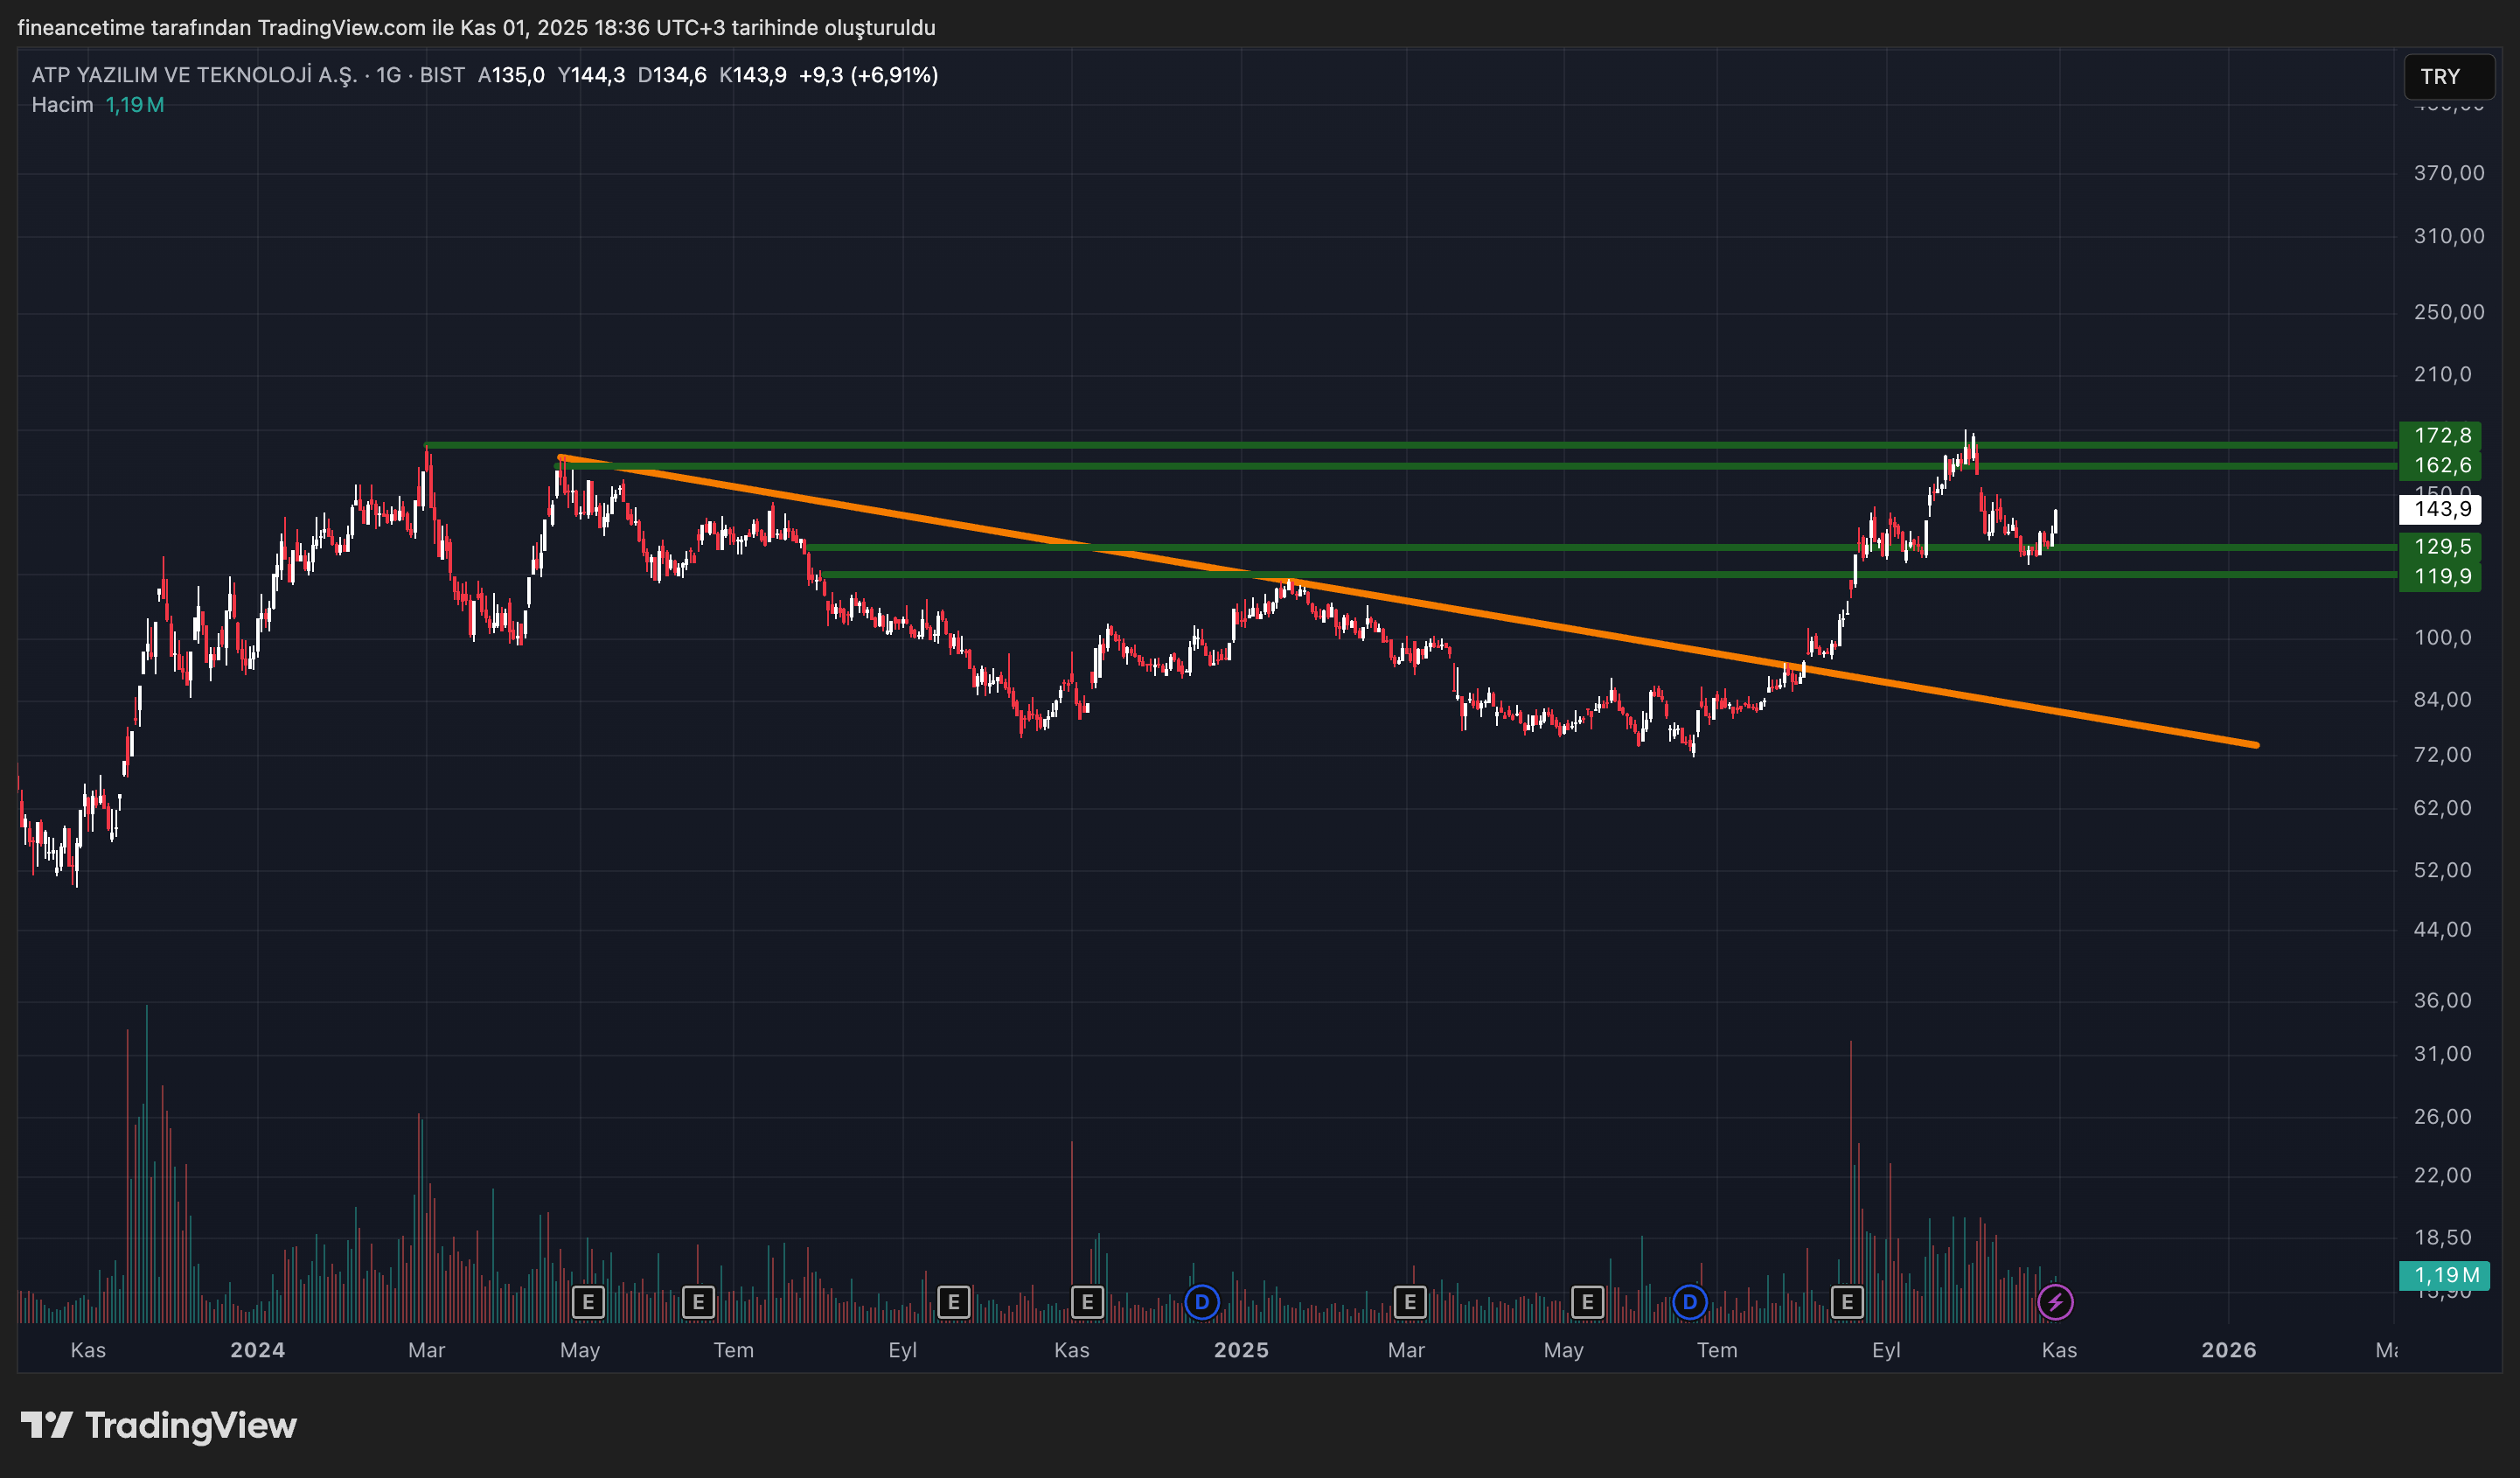Click the purple lightning marker near Kas 2025
This screenshot has width=2520, height=1478.
[x=2055, y=1302]
